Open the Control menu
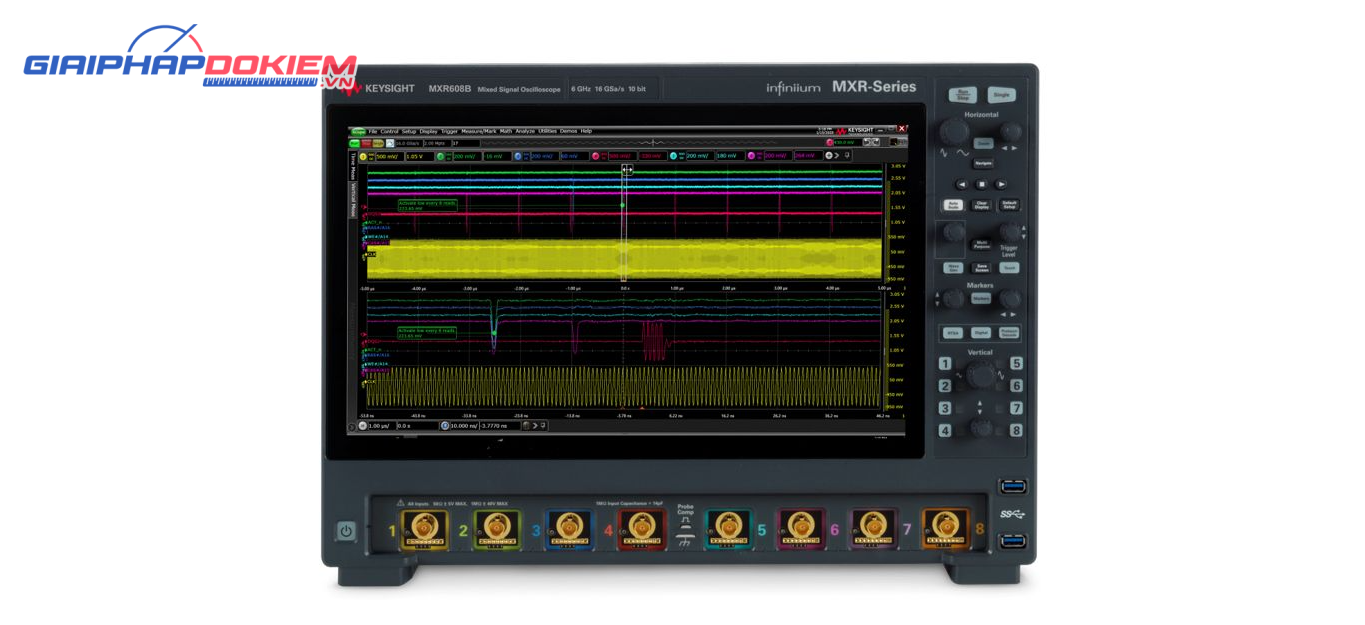1365x625 pixels. [x=389, y=131]
